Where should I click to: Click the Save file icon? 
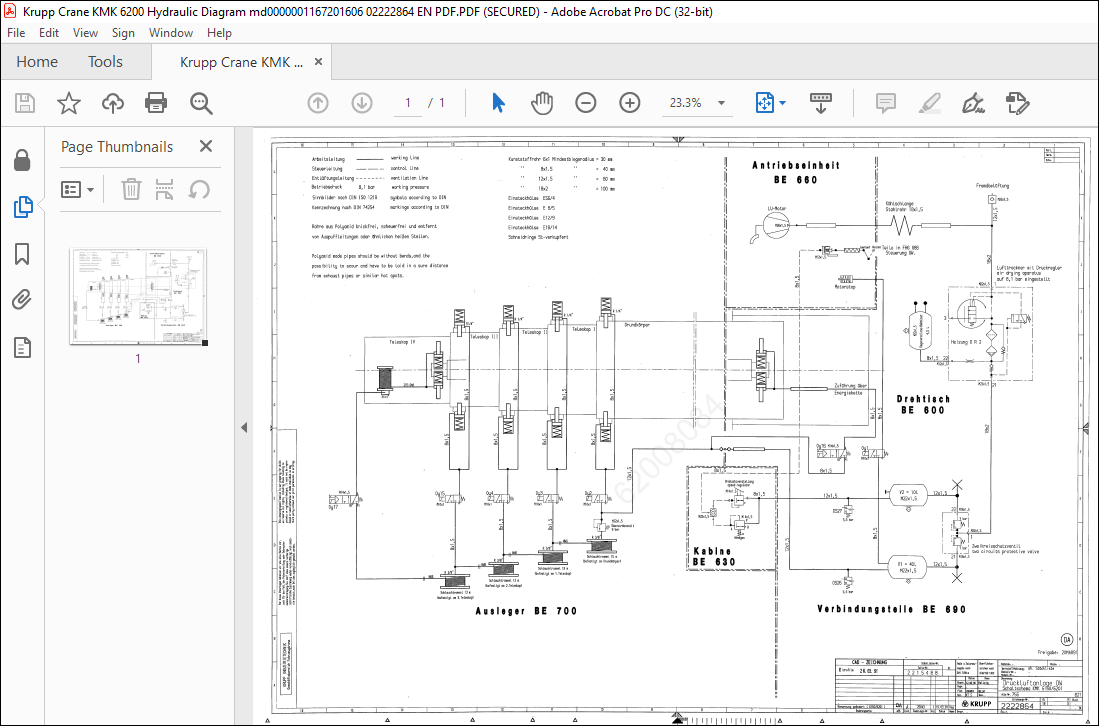[x=25, y=103]
